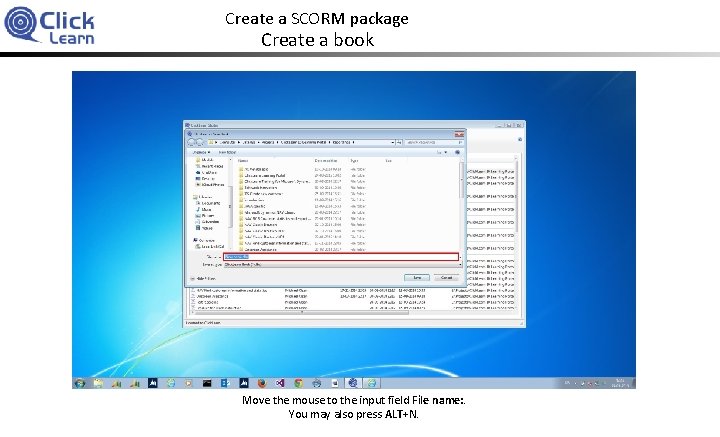Select Pictures in the navigation pane
720x437 pixels.
pos(205,215)
